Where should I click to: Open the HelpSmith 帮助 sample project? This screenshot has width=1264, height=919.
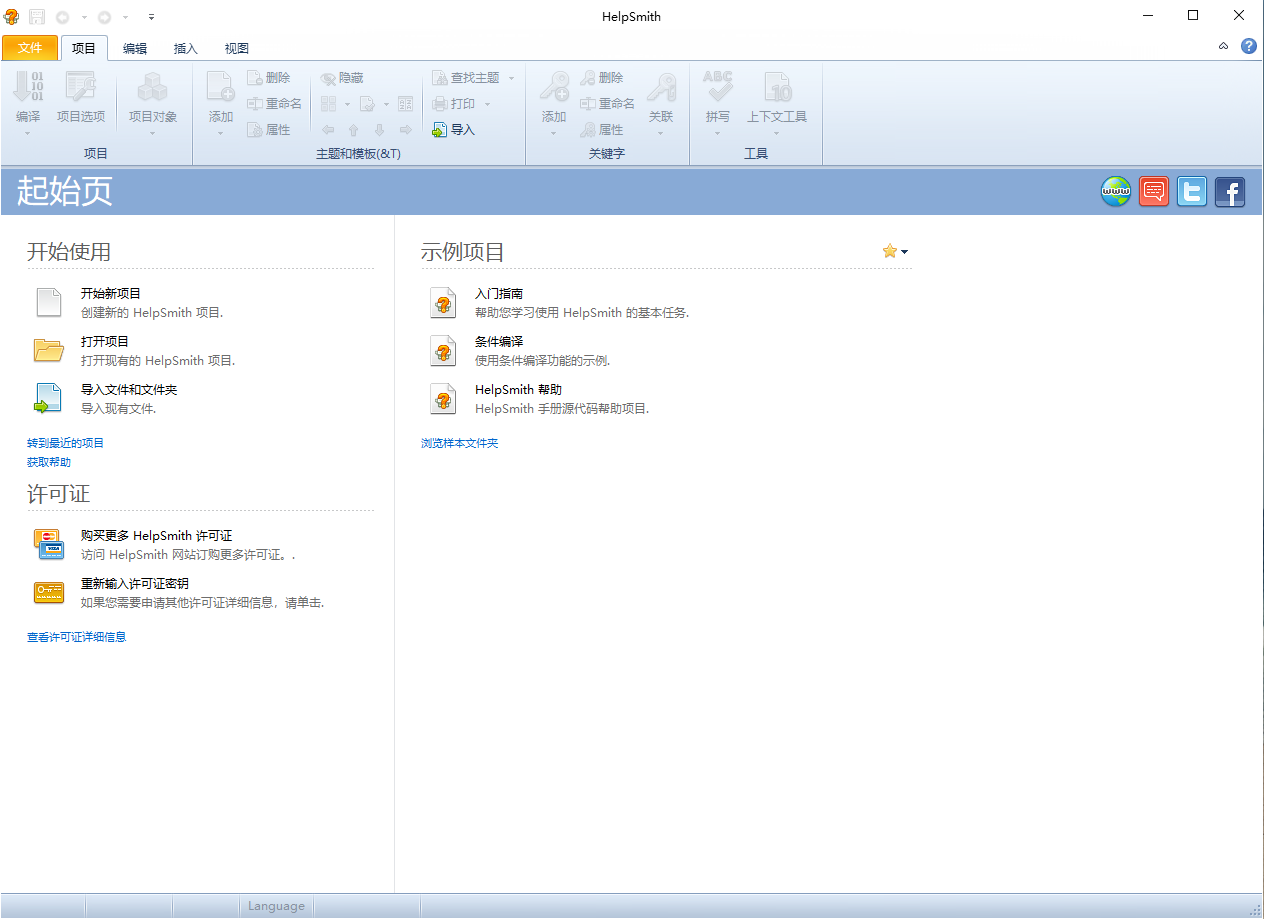(518, 389)
